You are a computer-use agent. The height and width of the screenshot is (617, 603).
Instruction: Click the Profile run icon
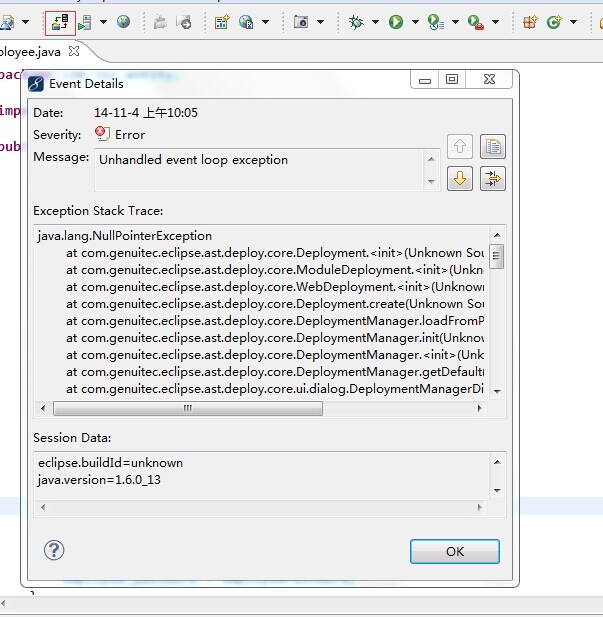click(x=436, y=22)
